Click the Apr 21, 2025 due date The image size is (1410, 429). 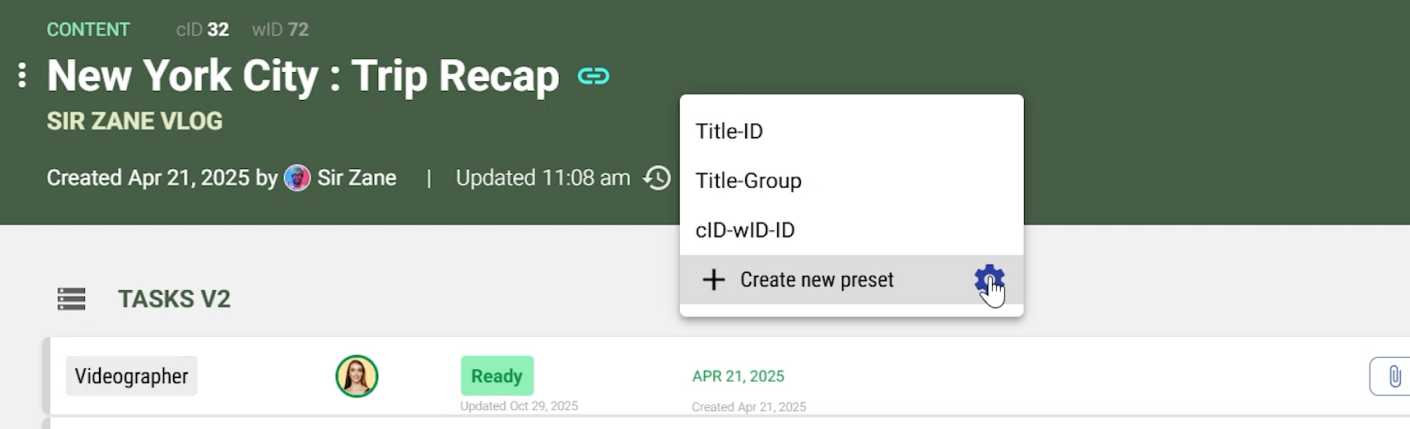tap(738, 376)
